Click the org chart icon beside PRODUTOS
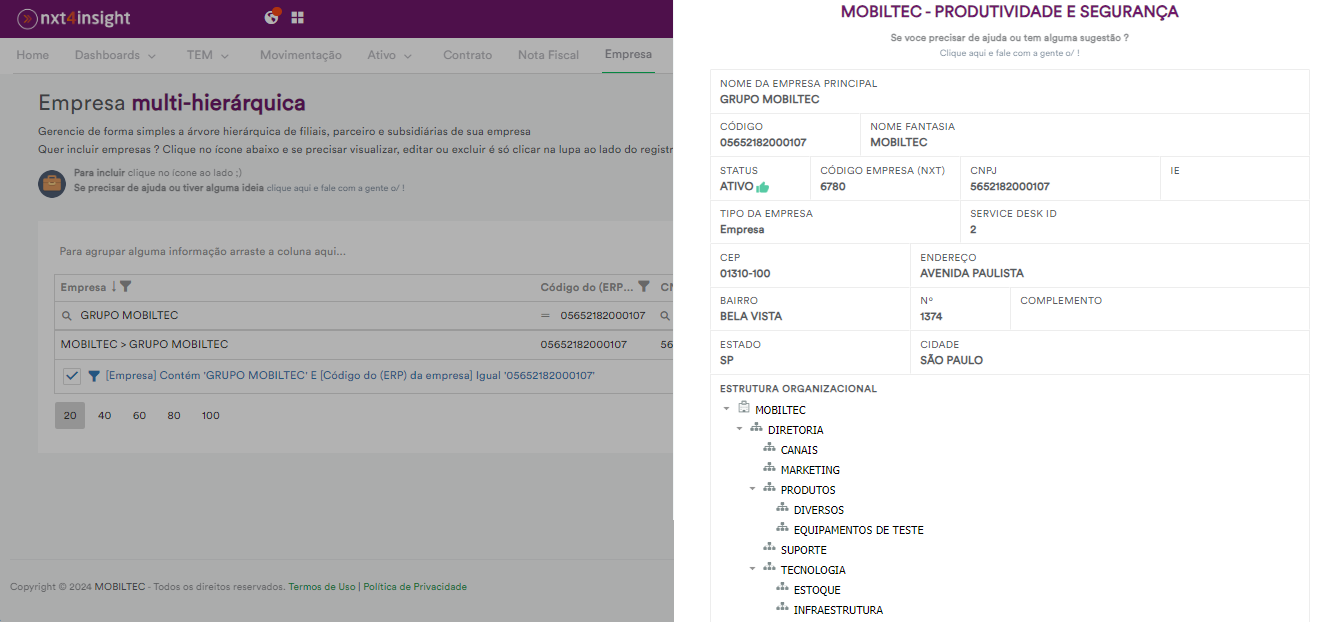The image size is (1335, 622). pyautogui.click(x=769, y=489)
